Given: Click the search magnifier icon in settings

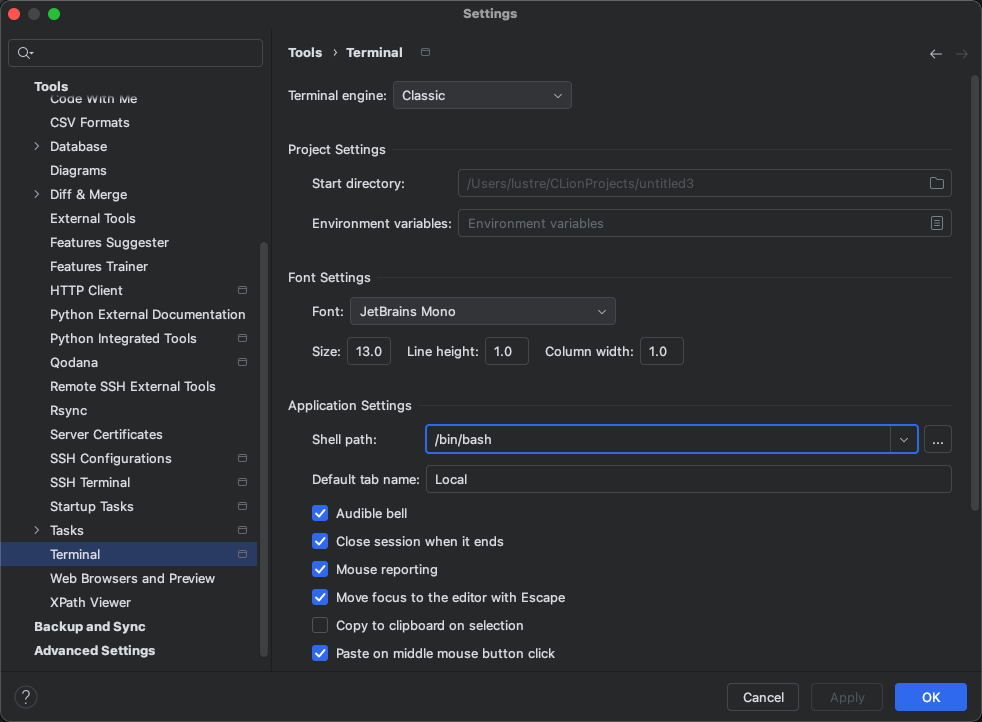Looking at the screenshot, I should point(24,53).
